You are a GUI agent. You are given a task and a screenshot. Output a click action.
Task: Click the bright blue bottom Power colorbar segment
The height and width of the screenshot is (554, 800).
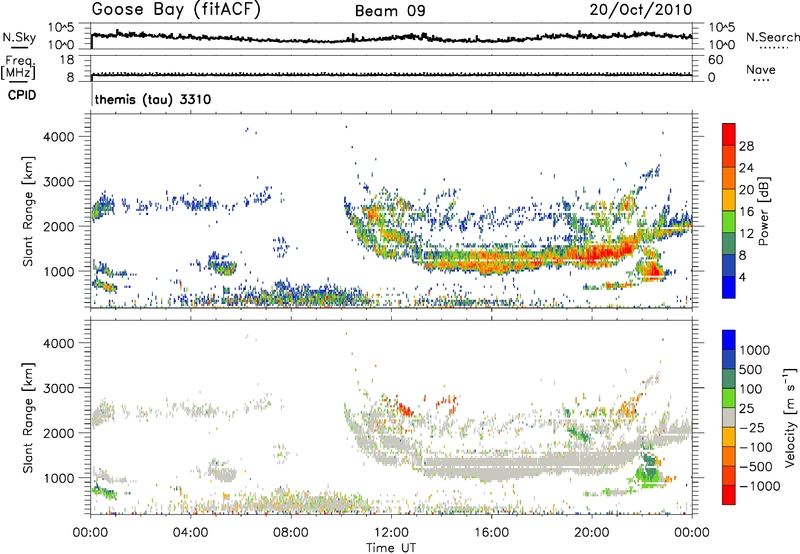tap(729, 287)
